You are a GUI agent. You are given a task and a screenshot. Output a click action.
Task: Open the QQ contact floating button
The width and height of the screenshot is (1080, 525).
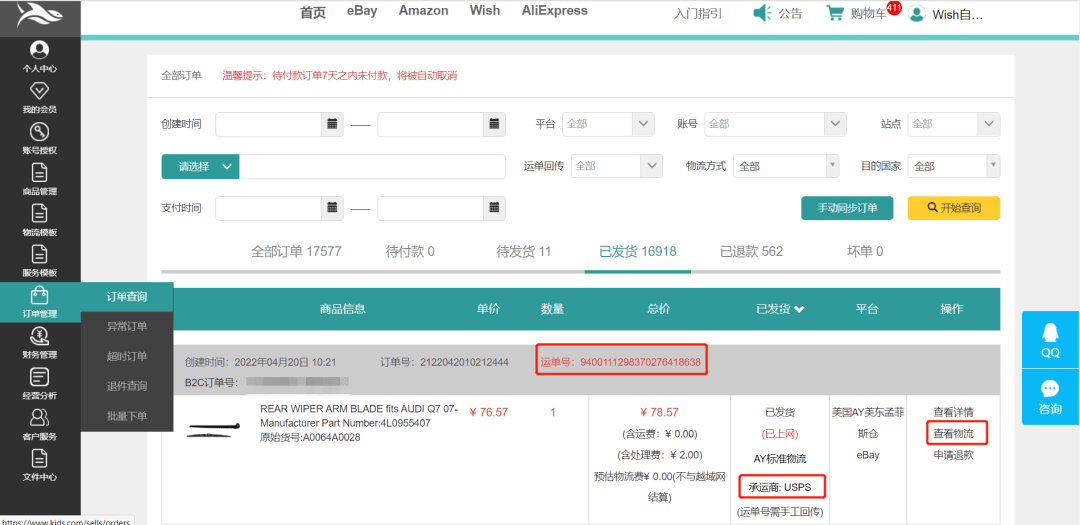[x=1050, y=340]
